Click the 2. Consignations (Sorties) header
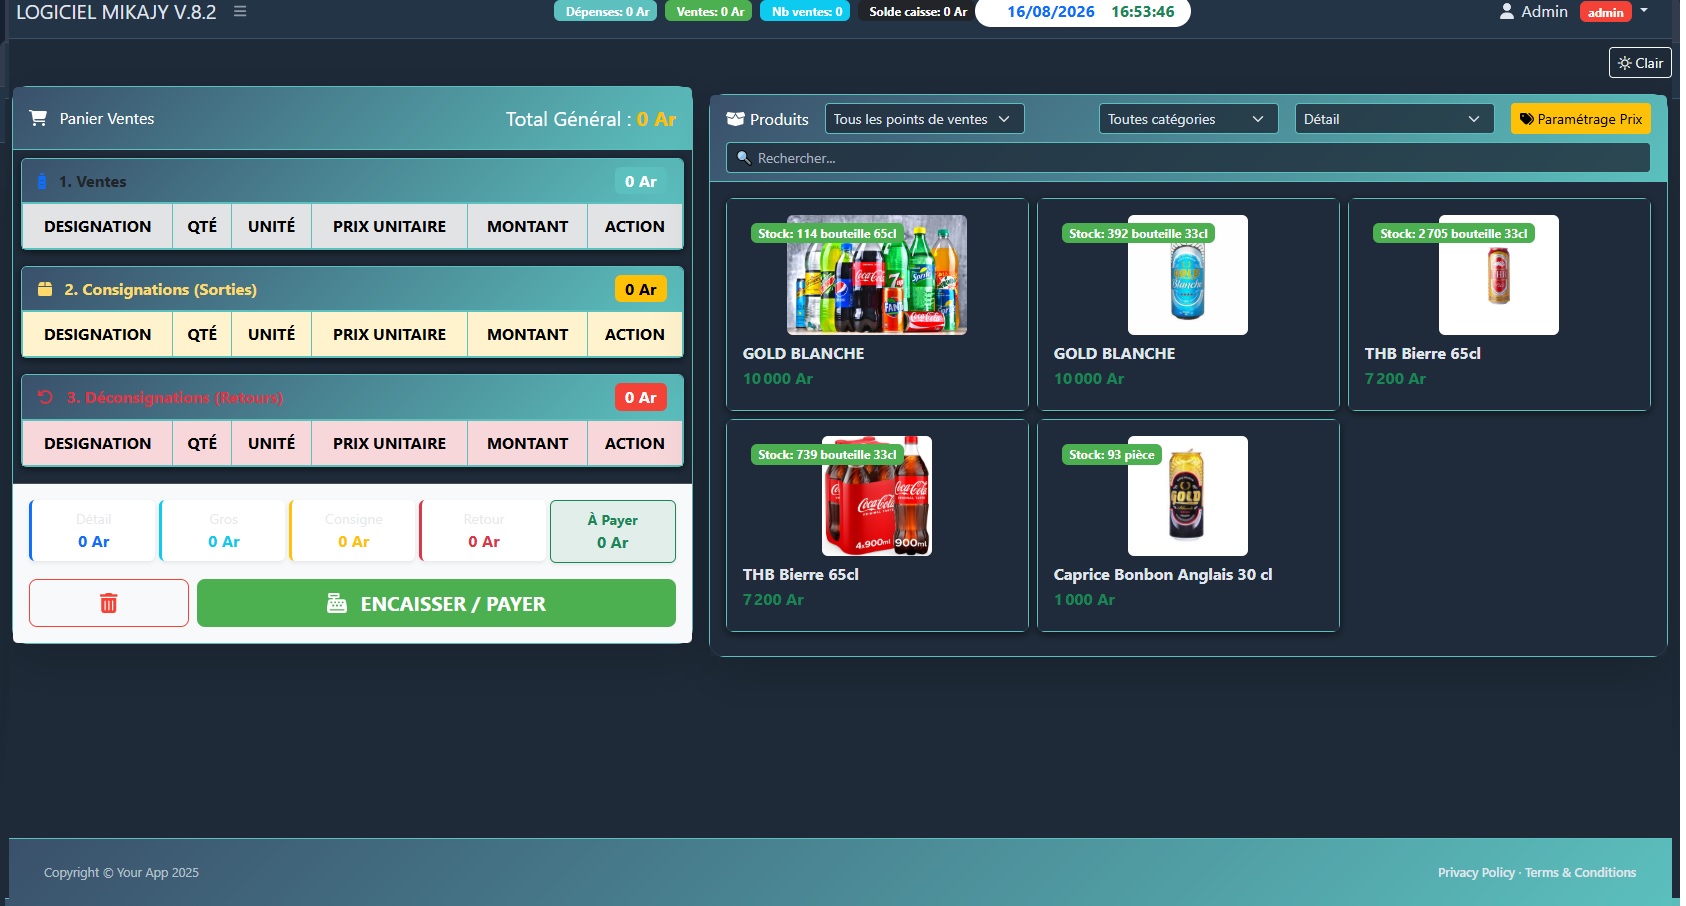 tap(352, 289)
